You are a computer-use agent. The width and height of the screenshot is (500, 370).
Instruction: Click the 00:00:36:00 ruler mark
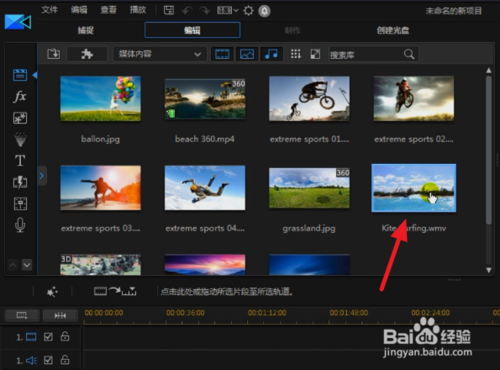(x=185, y=313)
